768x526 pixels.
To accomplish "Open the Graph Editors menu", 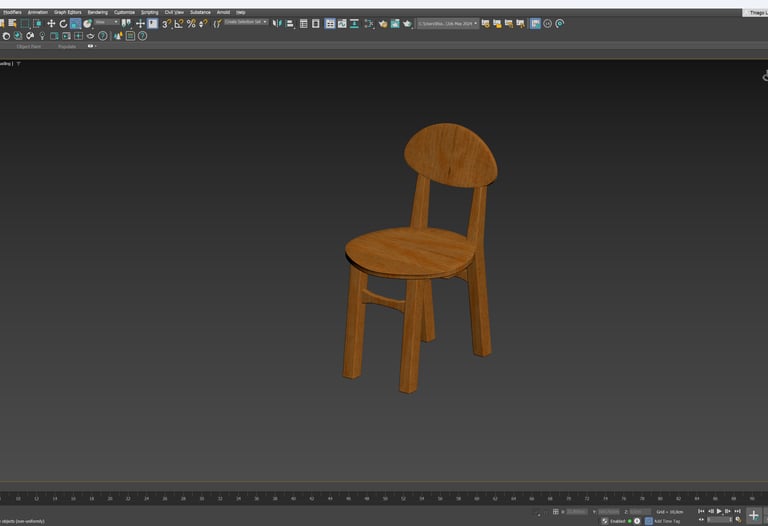I will pos(67,12).
